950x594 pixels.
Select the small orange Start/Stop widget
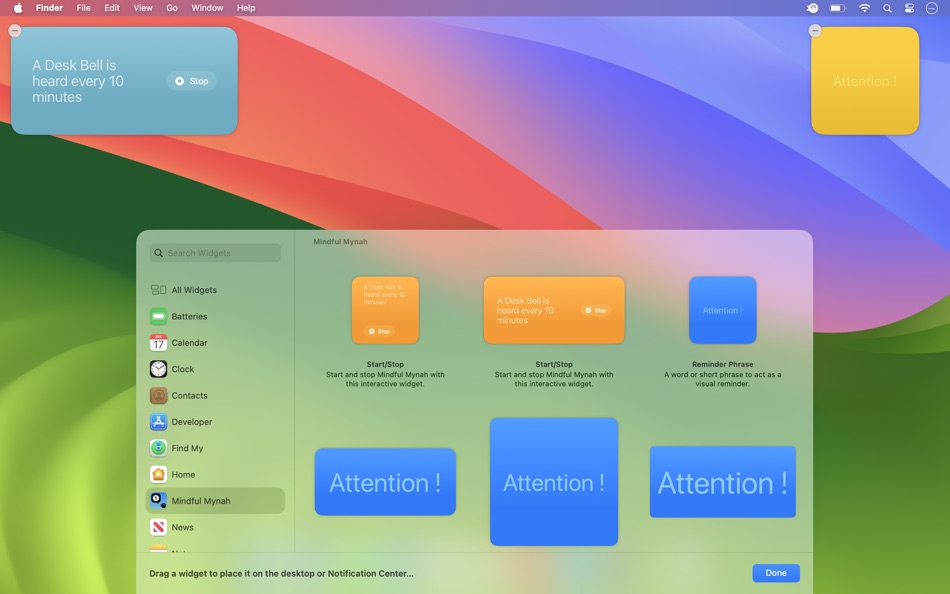point(385,310)
